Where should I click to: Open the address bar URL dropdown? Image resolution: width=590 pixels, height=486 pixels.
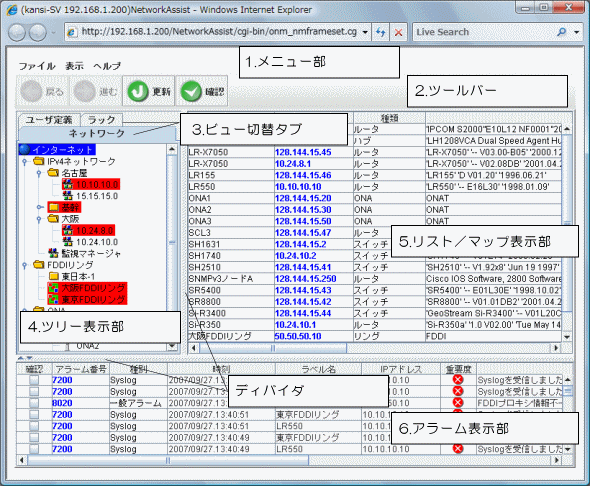pos(365,32)
